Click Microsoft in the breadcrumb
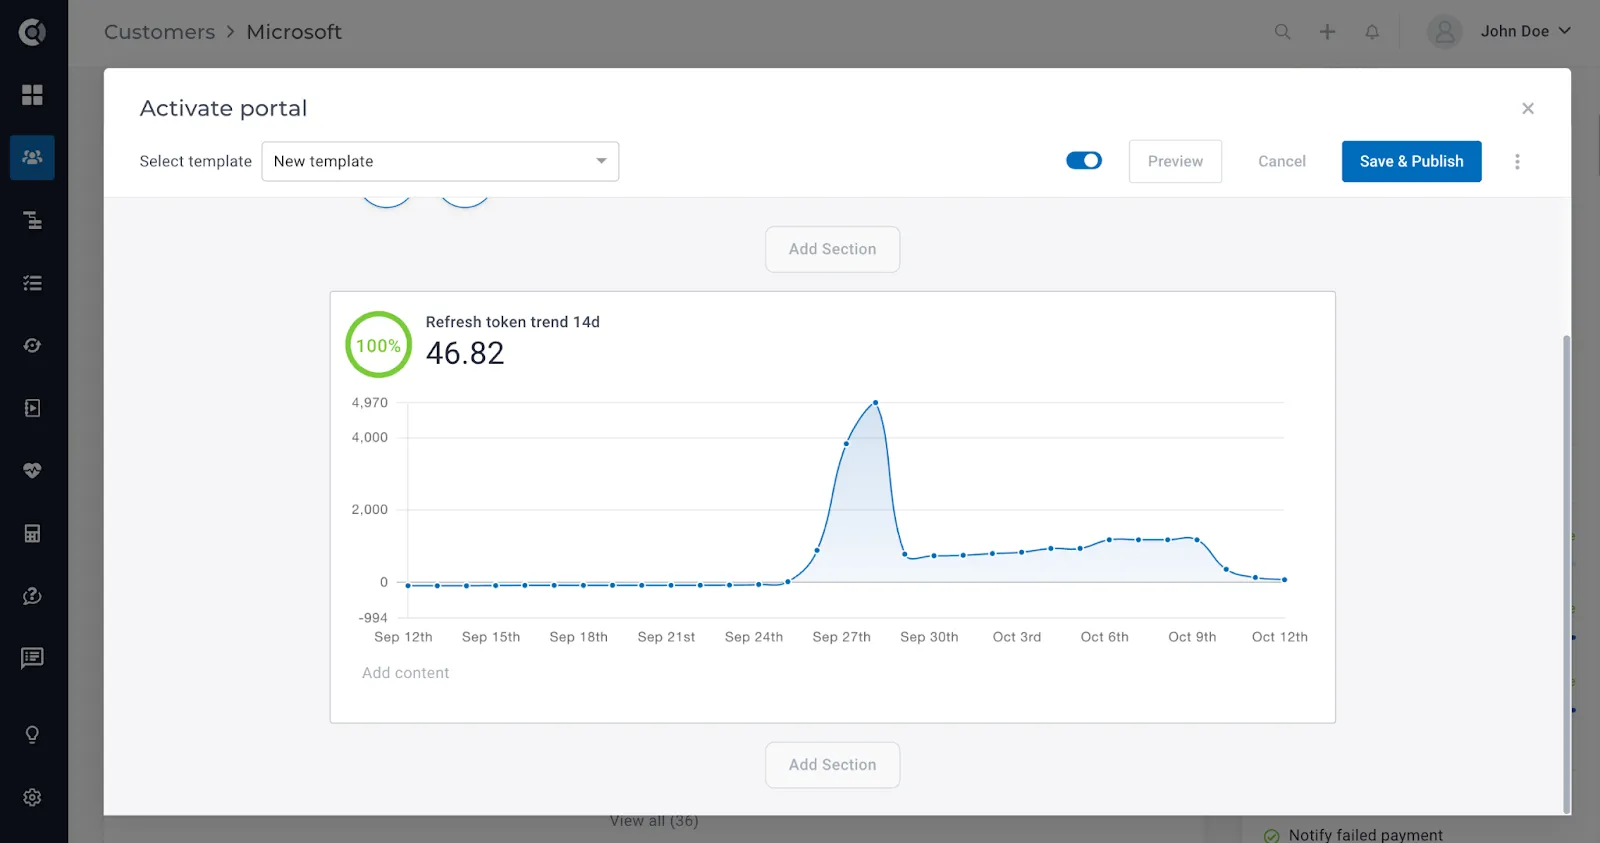Screen dimensions: 1600x843 (x=294, y=32)
